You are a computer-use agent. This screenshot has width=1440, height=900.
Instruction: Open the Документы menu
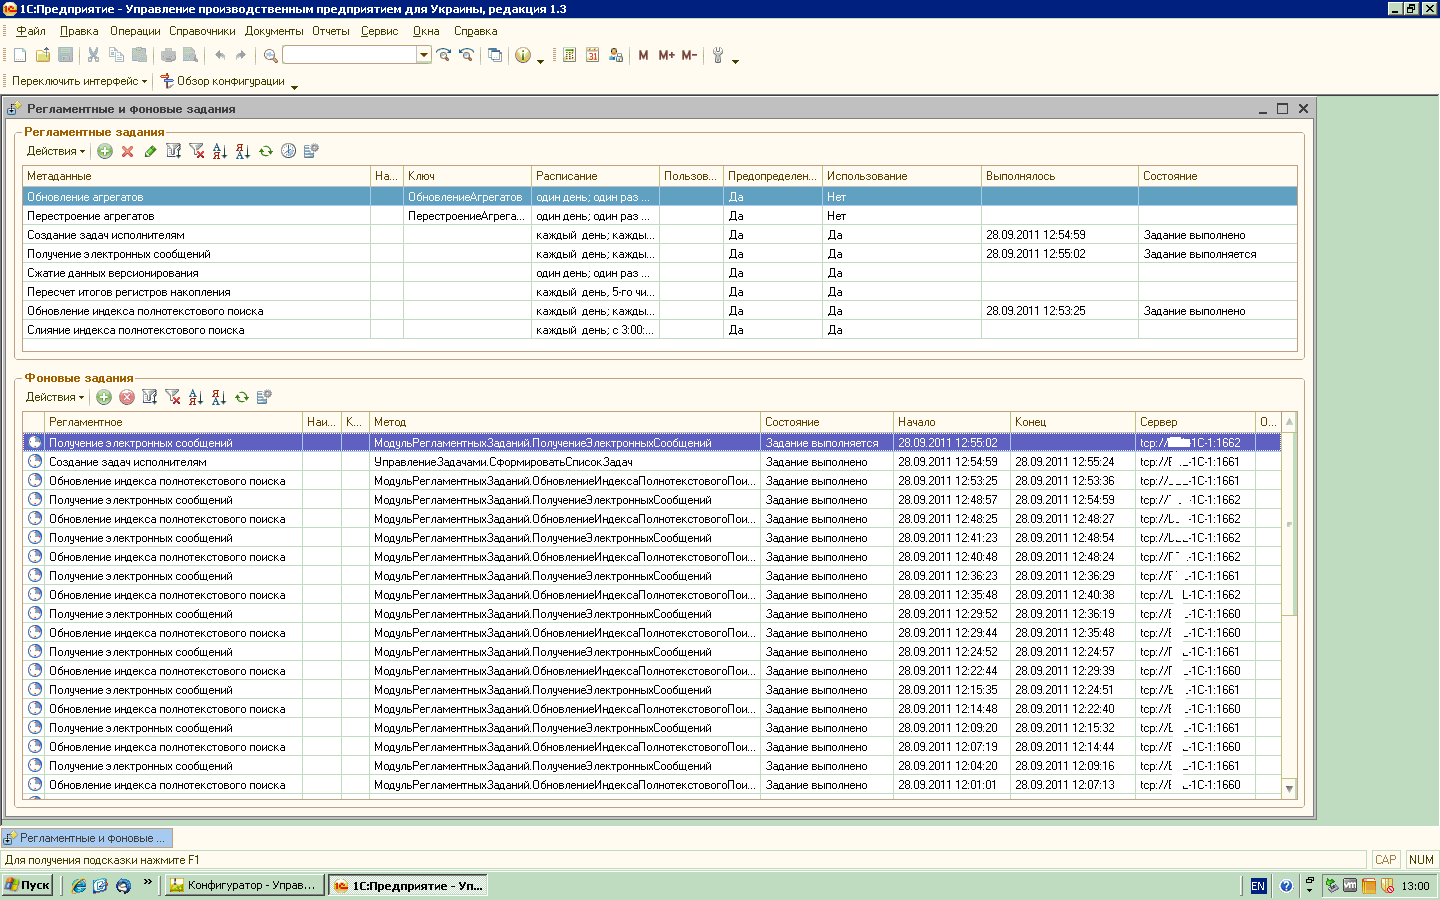[x=274, y=31]
